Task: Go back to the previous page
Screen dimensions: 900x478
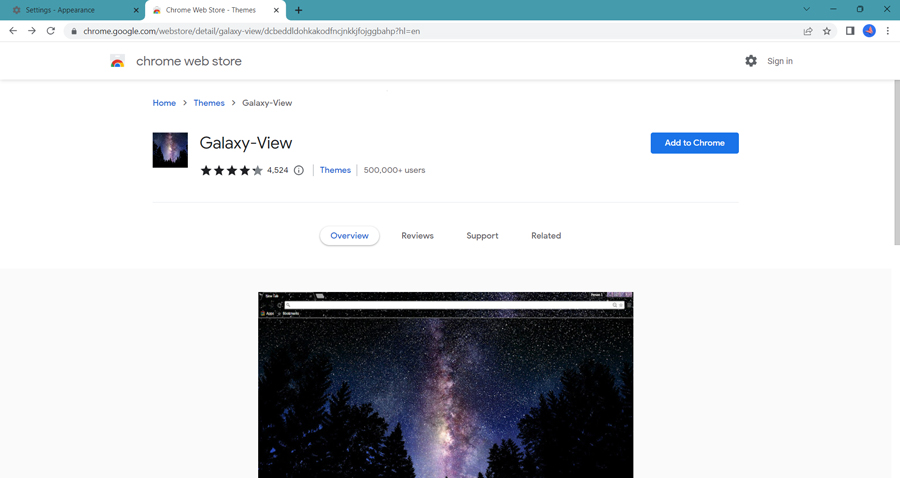Action: pos(13,31)
